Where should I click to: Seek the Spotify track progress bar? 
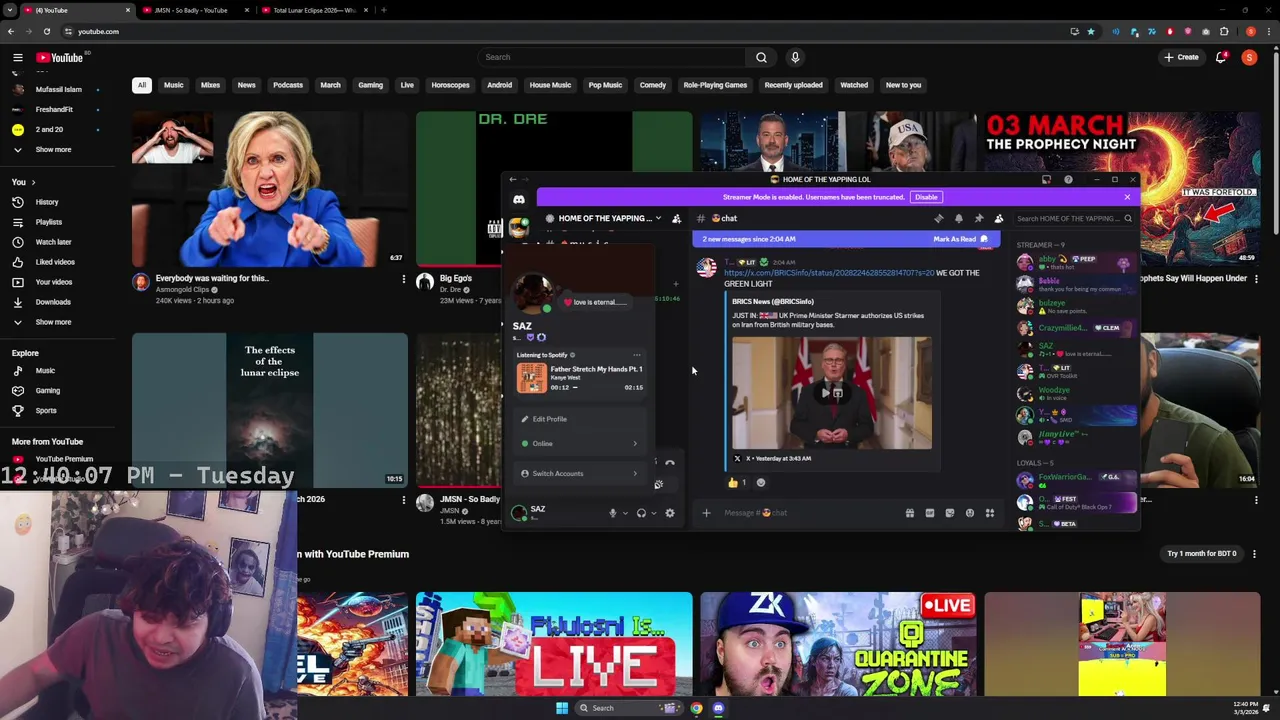click(596, 387)
